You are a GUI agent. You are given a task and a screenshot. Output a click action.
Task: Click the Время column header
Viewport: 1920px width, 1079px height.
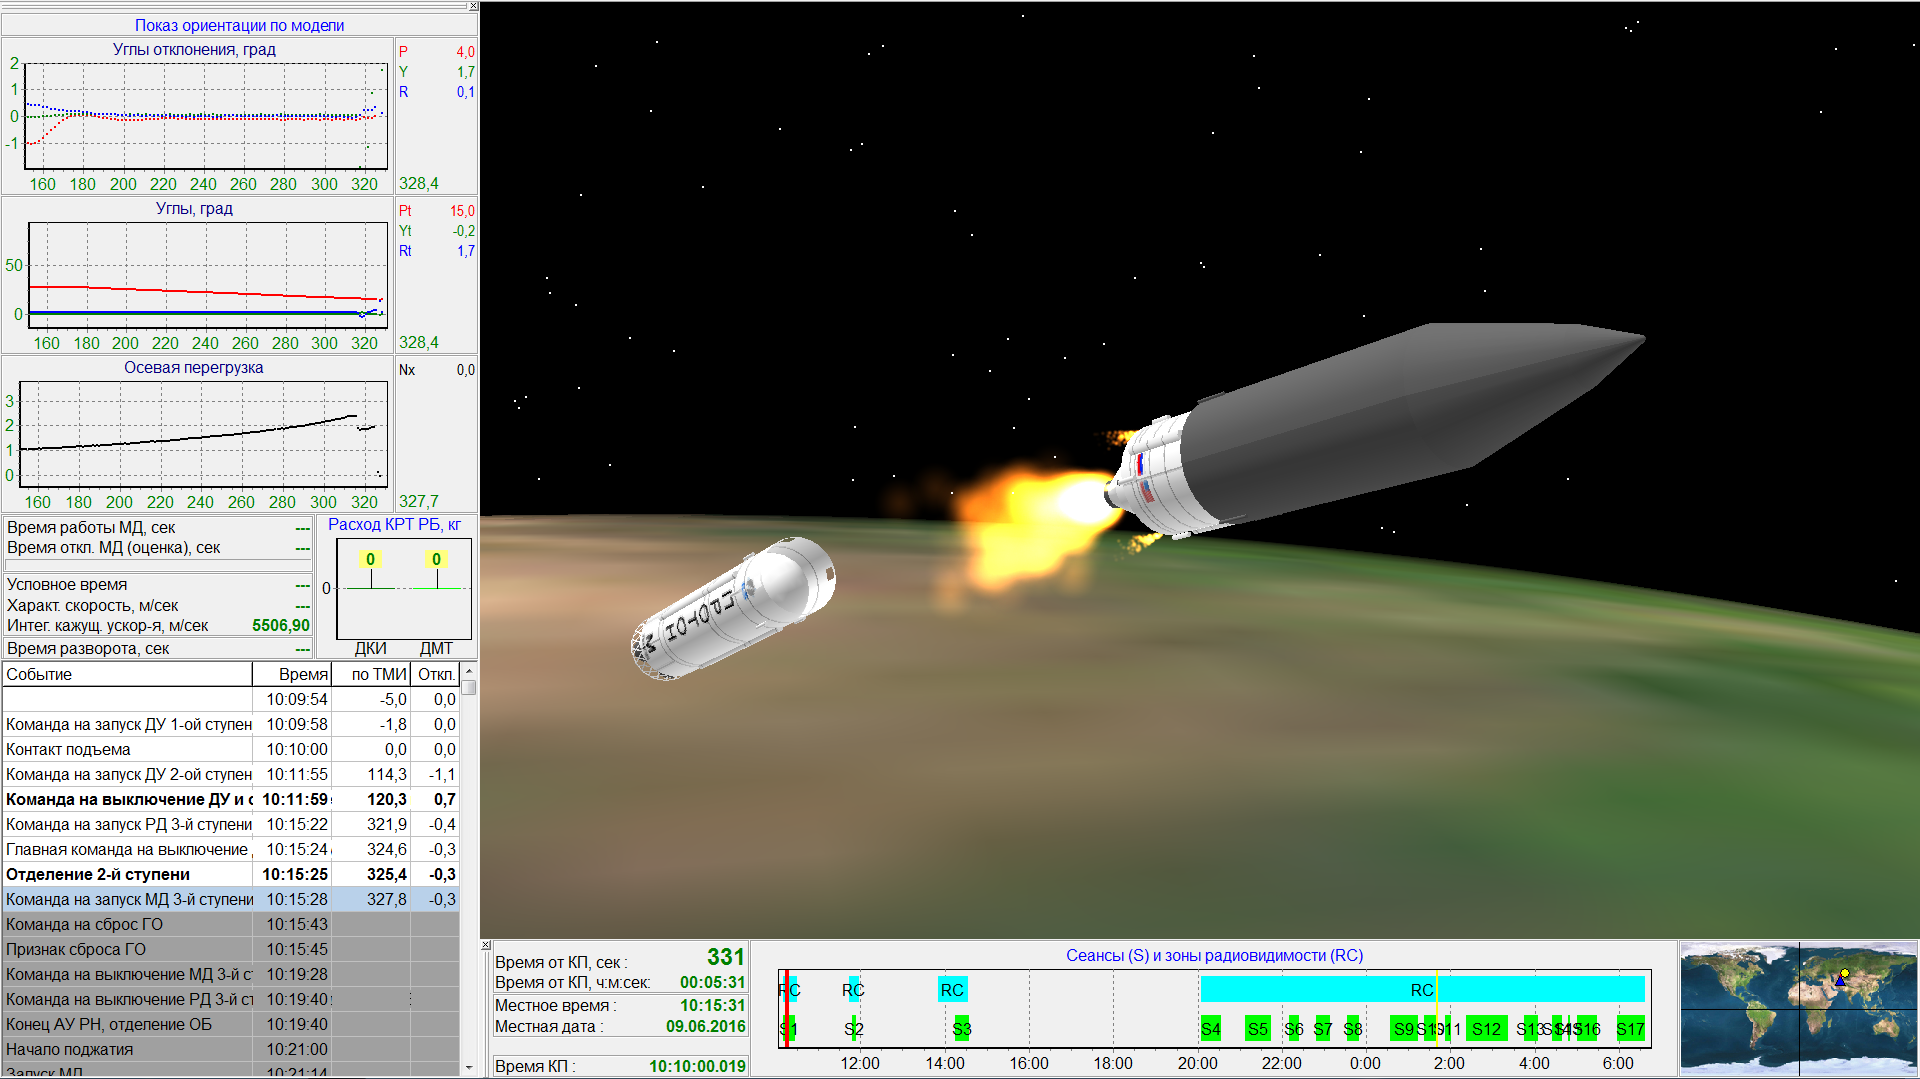[x=292, y=674]
